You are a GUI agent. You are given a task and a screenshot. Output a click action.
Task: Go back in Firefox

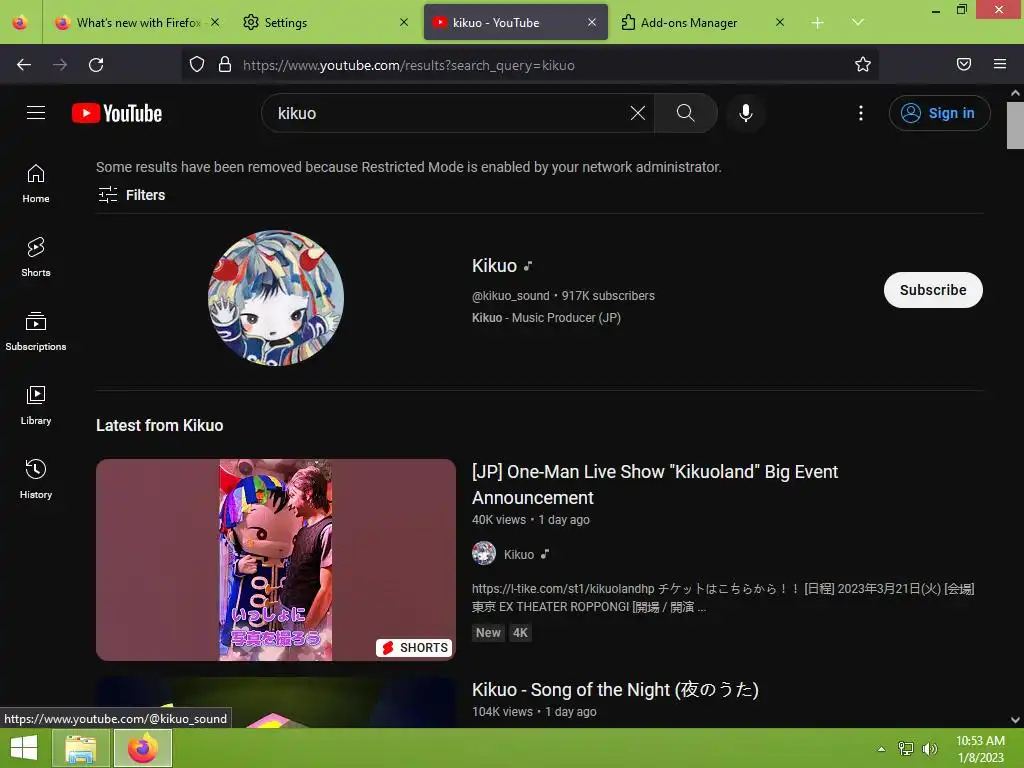click(x=24, y=65)
